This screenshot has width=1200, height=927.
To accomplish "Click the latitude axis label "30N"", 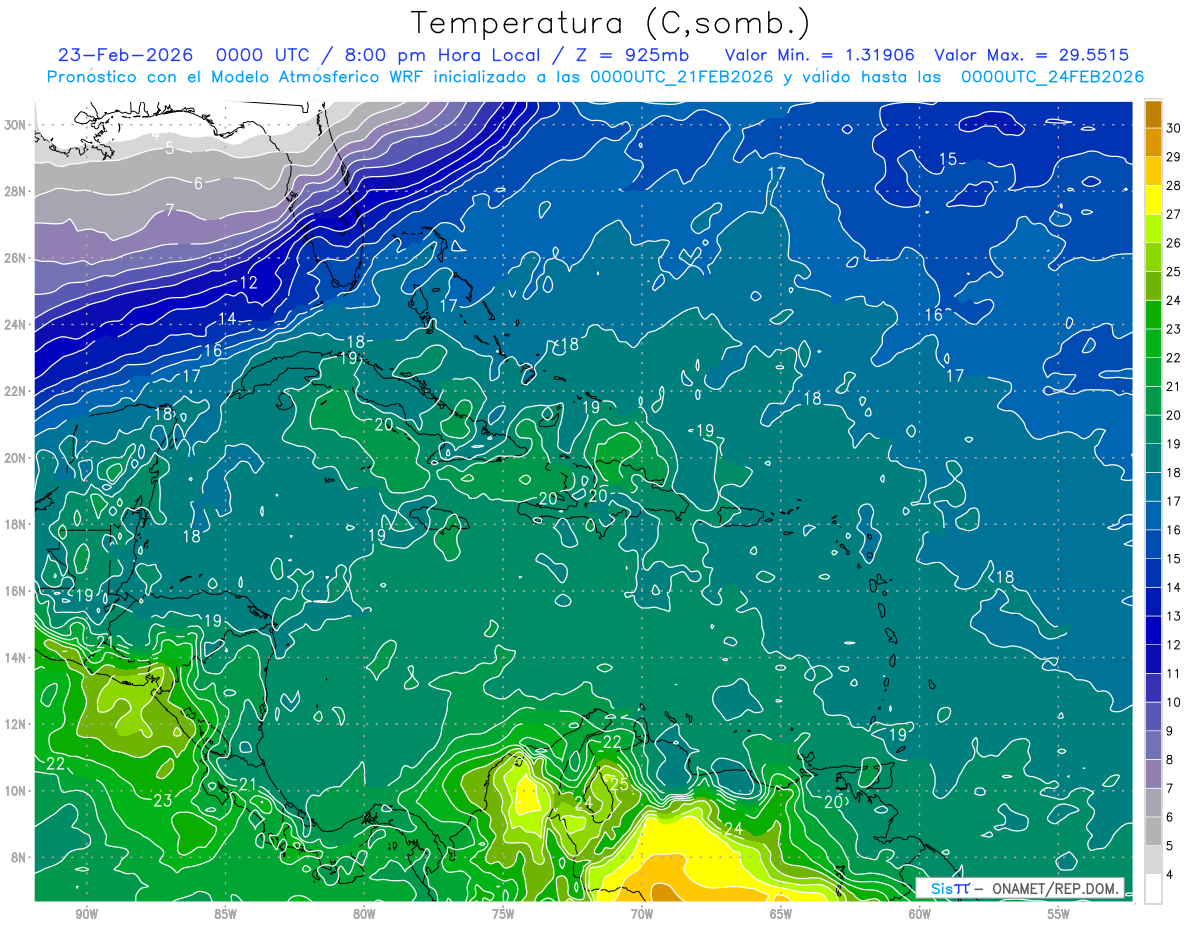I will (x=16, y=124).
